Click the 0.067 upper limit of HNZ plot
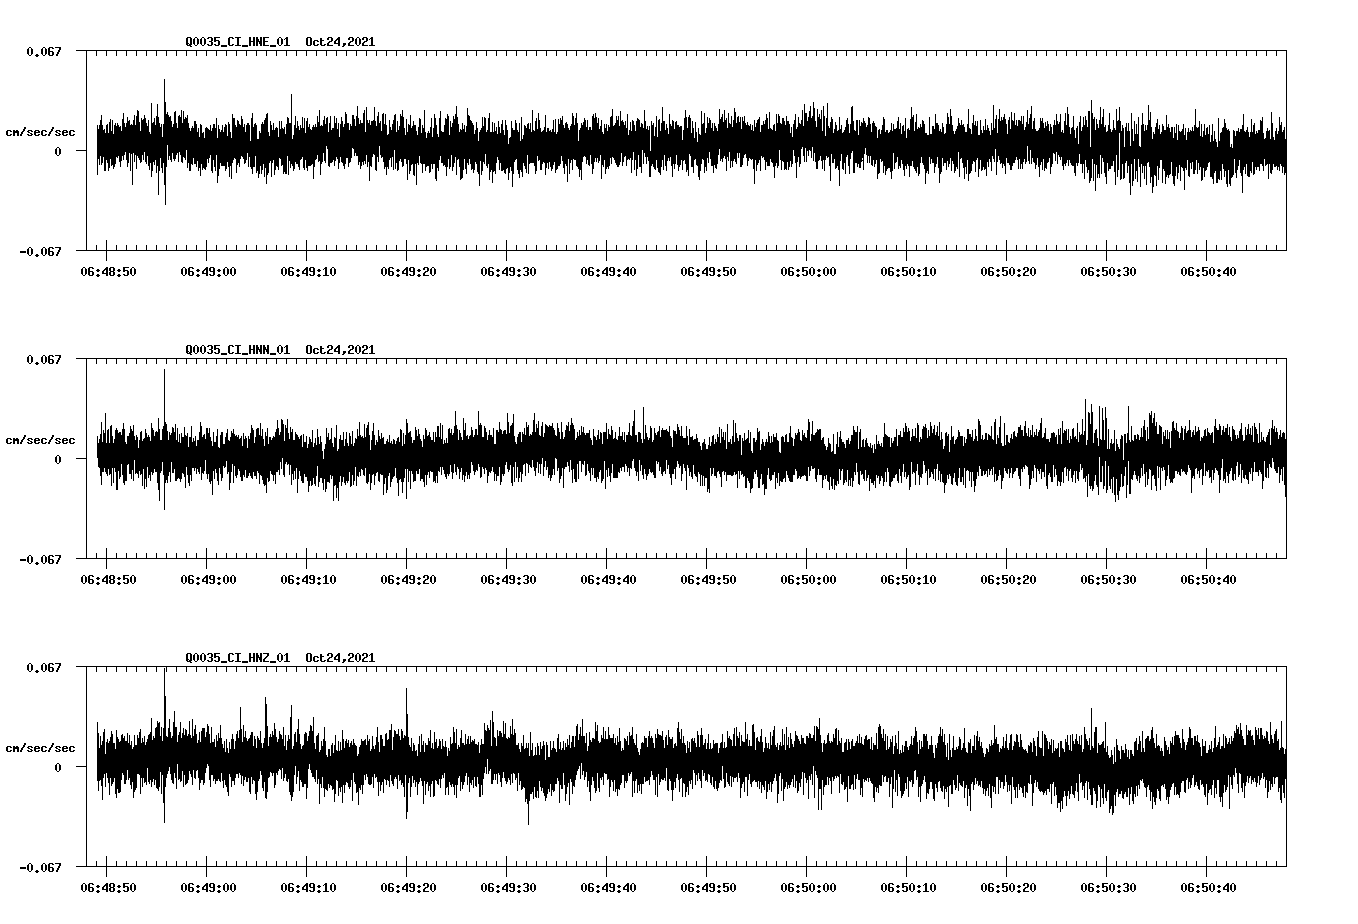The height and width of the screenshot is (924, 1358). tap(44, 667)
